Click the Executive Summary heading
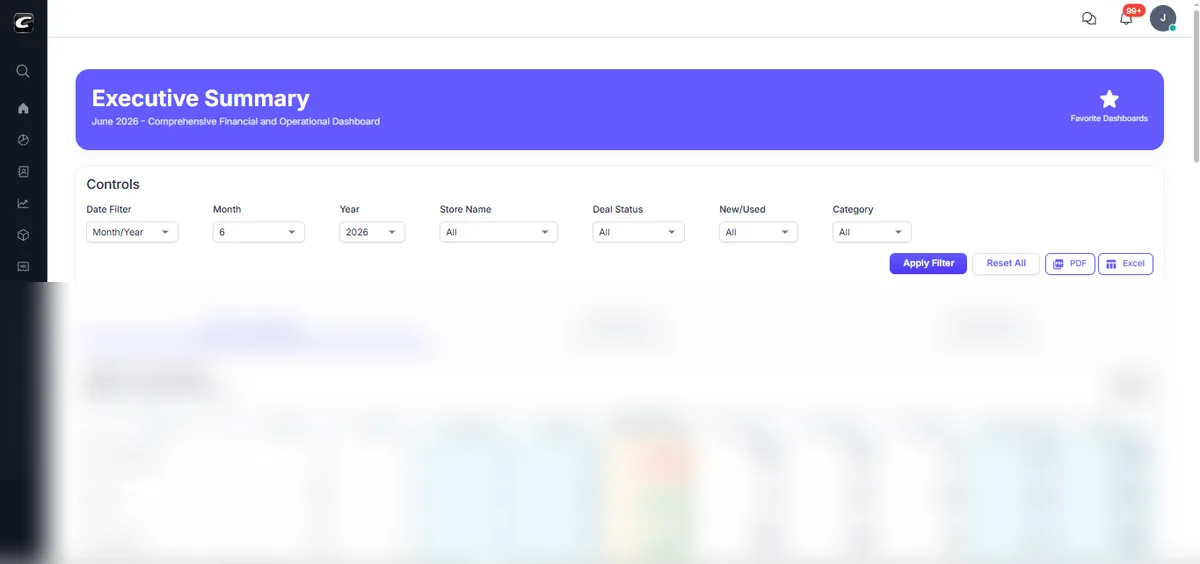Image resolution: width=1200 pixels, height=564 pixels. pos(201,98)
